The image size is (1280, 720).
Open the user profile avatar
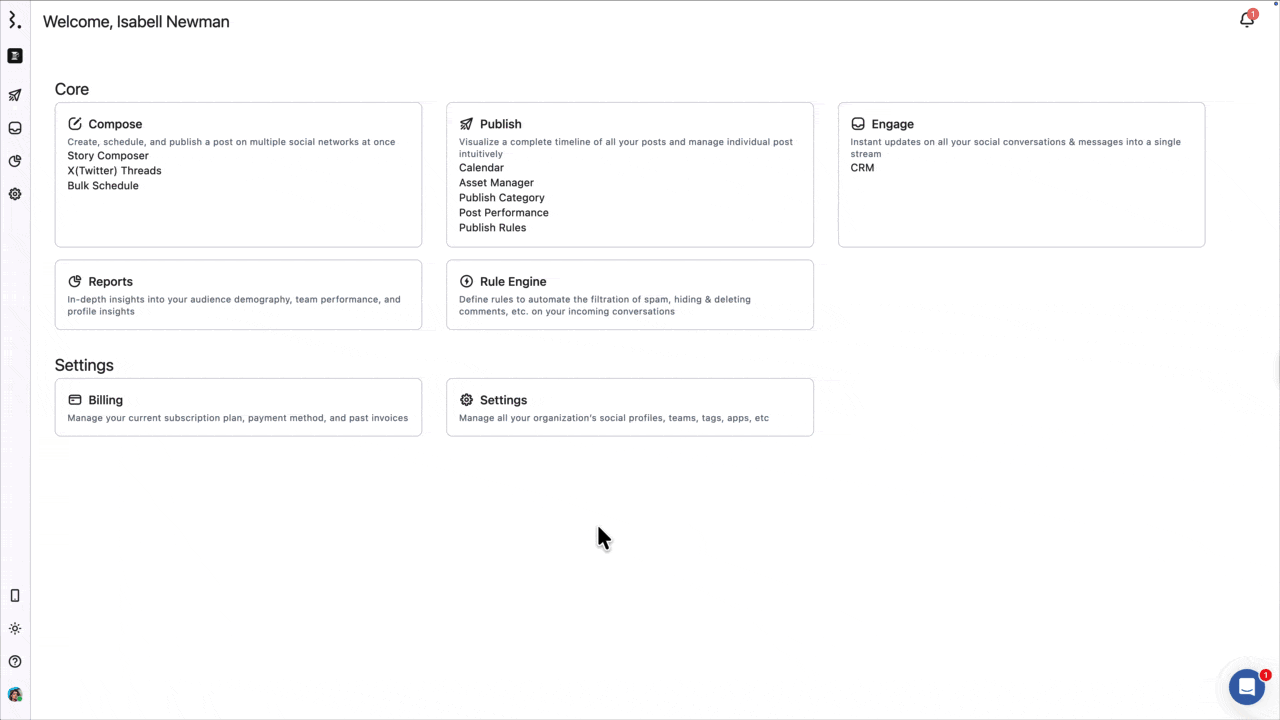(15, 694)
